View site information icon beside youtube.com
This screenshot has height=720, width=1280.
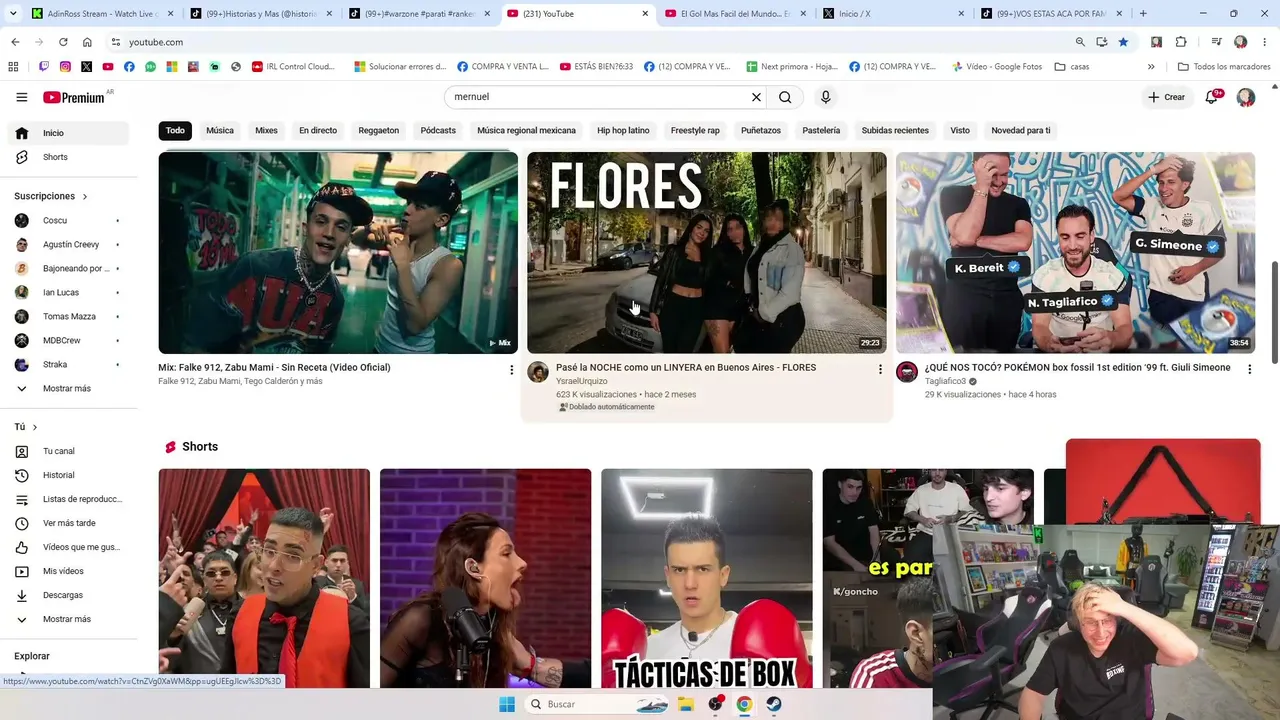point(116,42)
